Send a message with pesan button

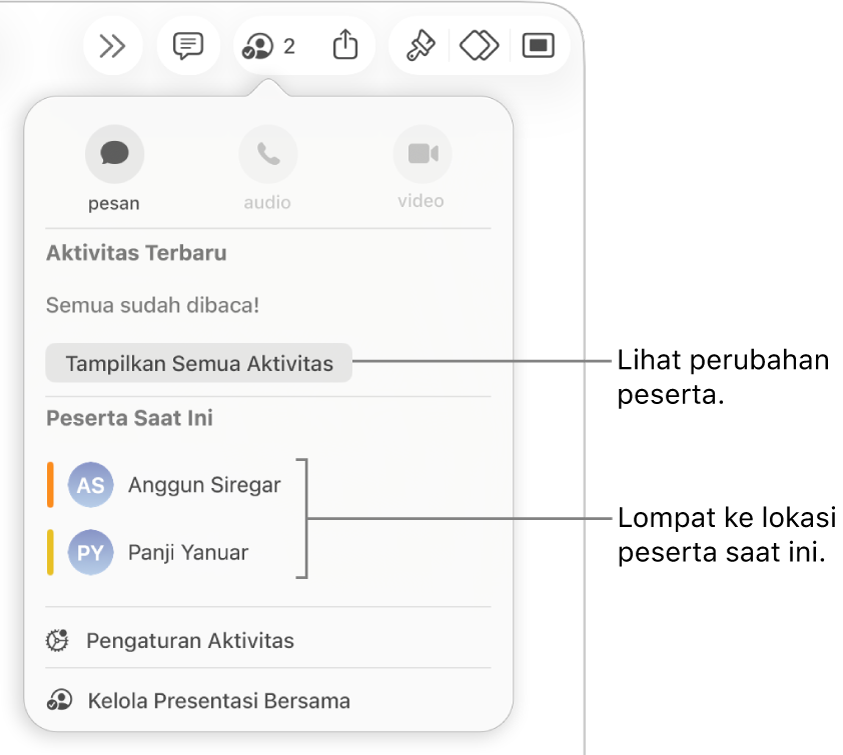tap(115, 154)
